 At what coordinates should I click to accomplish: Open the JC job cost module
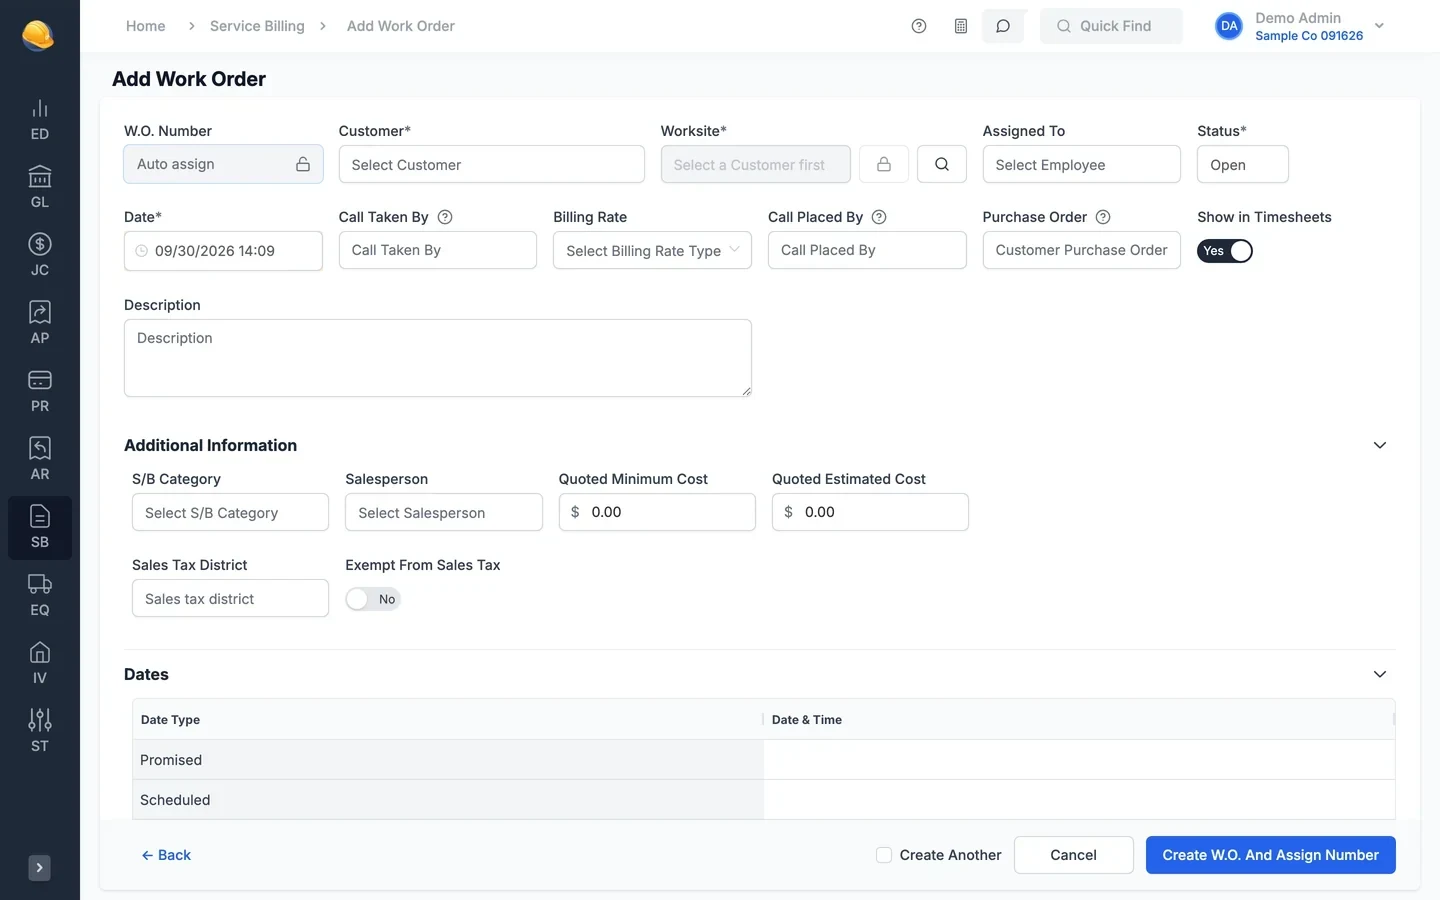[39, 256]
